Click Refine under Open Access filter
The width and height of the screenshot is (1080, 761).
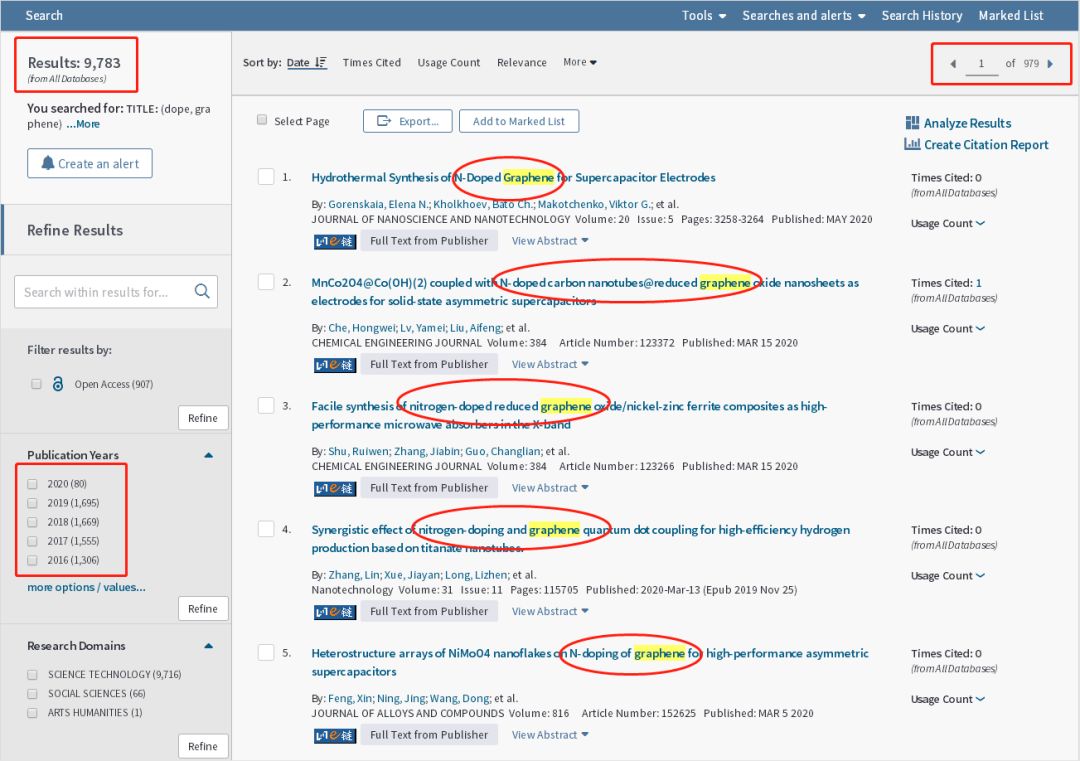202,418
